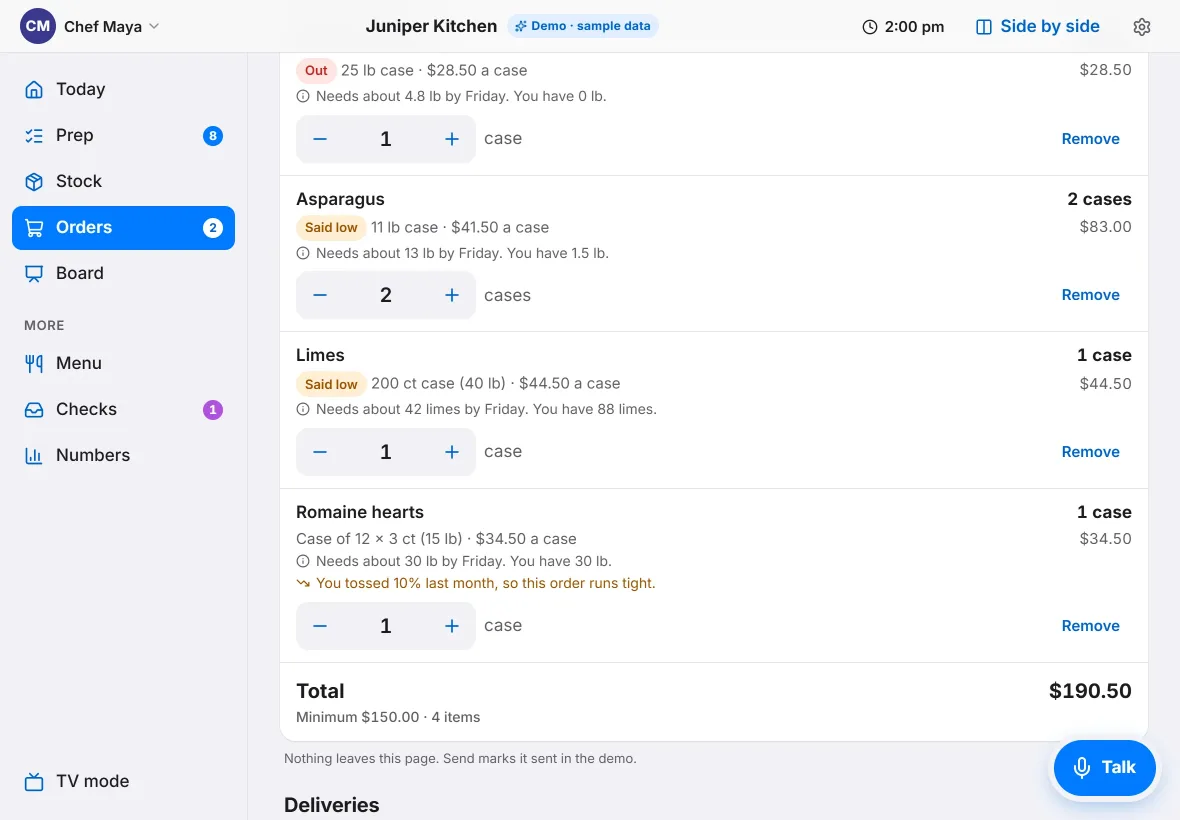Click the info icon on Asparagus needs

tap(303, 254)
